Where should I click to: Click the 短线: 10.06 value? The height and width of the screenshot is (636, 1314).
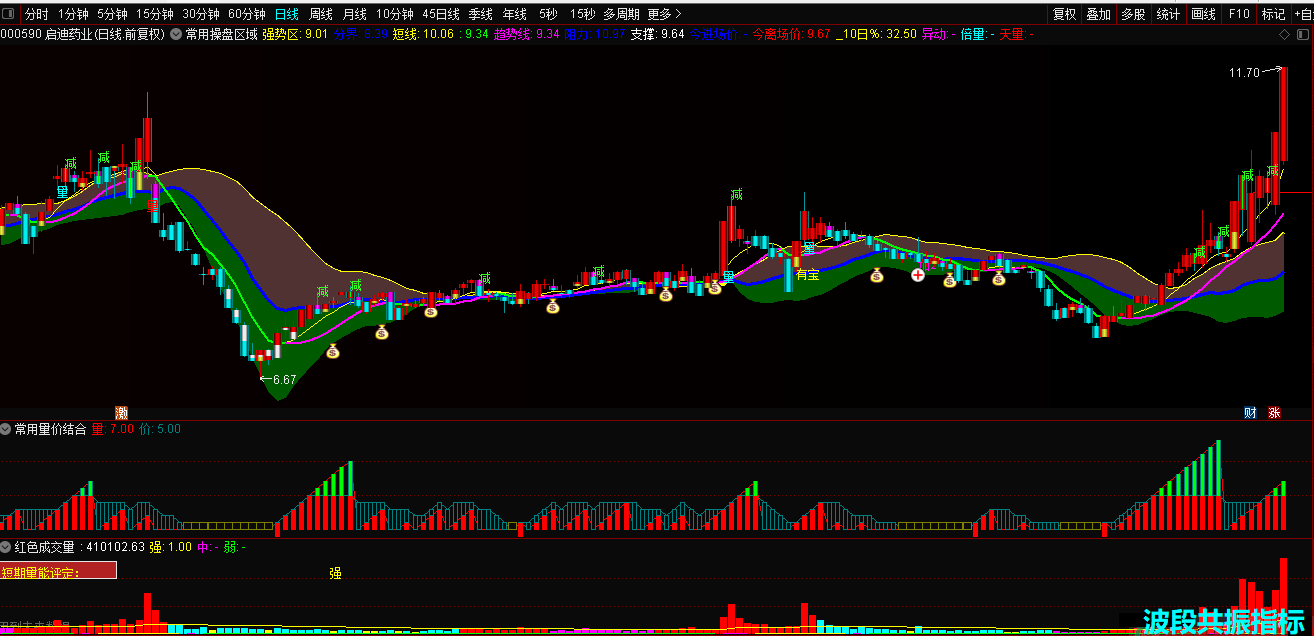[x=423, y=34]
